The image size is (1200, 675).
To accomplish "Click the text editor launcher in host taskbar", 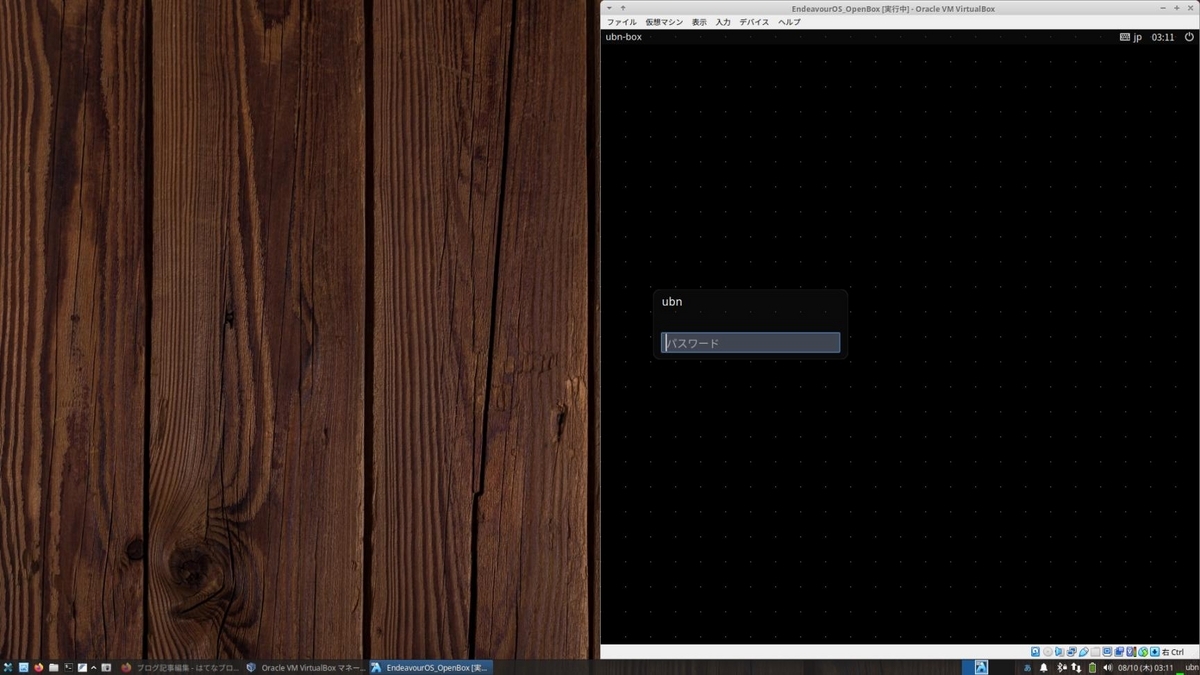I will click(82, 667).
